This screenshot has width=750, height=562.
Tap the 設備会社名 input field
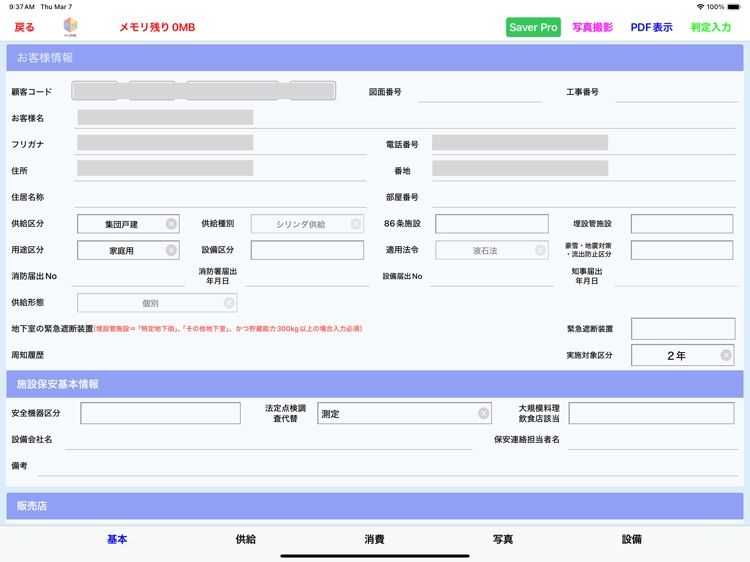click(x=269, y=439)
